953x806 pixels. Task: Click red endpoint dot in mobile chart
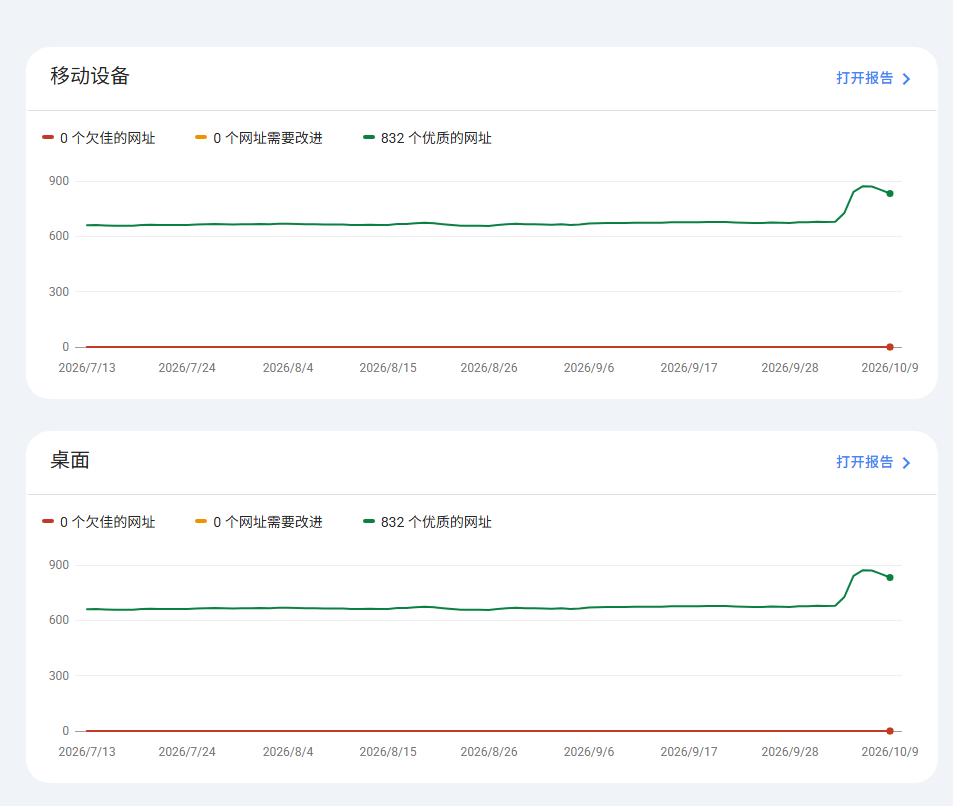tap(890, 347)
